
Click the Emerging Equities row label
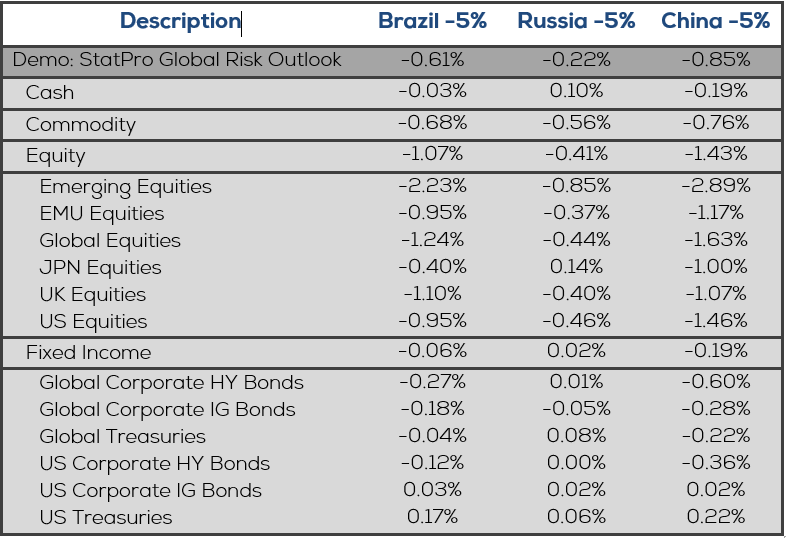point(126,187)
